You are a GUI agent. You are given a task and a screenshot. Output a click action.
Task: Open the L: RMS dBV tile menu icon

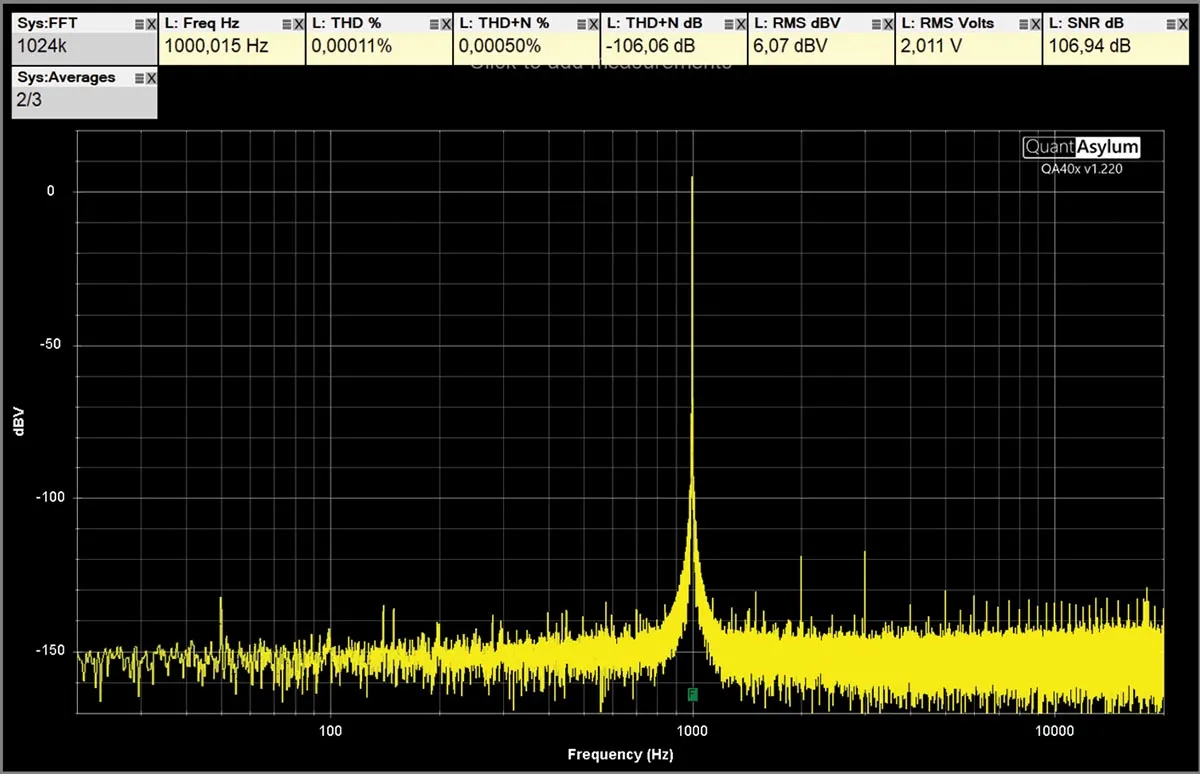tap(876, 23)
